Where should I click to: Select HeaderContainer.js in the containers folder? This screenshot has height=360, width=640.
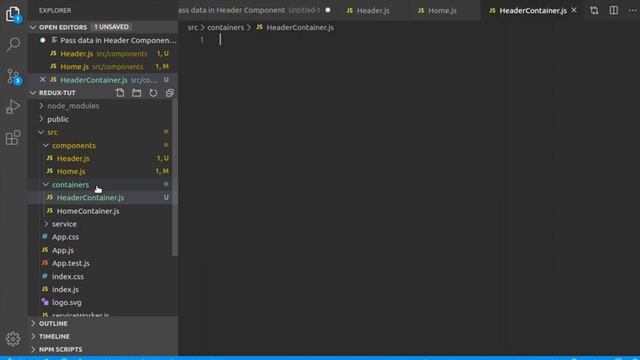pos(90,198)
